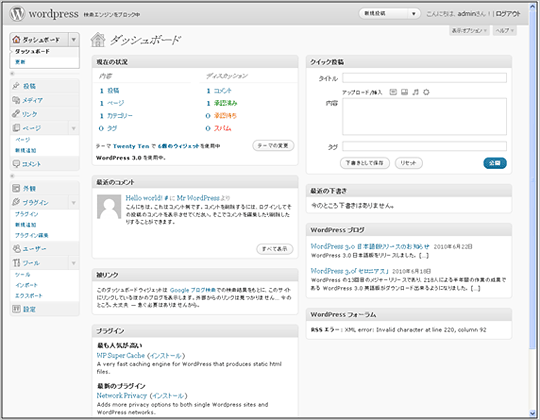Click the 0 Tags count link
Image resolution: width=540 pixels, height=420 pixels.
108,128
